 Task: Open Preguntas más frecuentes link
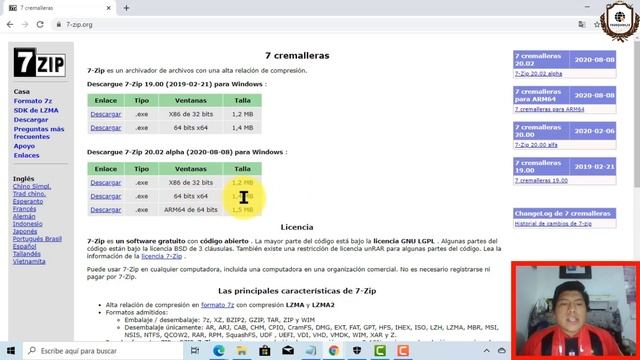point(39,133)
